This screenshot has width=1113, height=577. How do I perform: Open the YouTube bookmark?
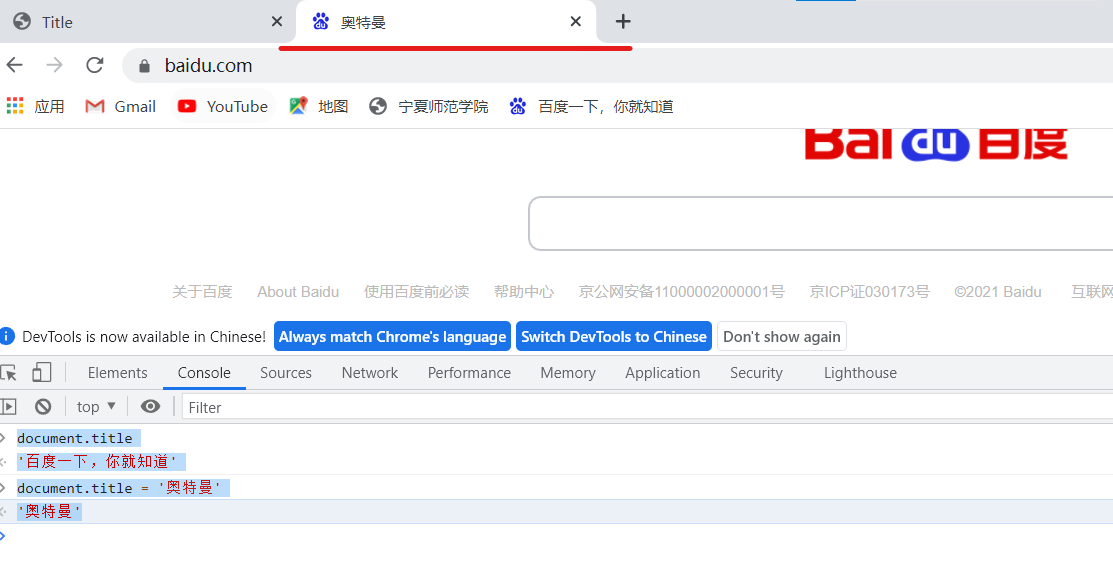(222, 106)
